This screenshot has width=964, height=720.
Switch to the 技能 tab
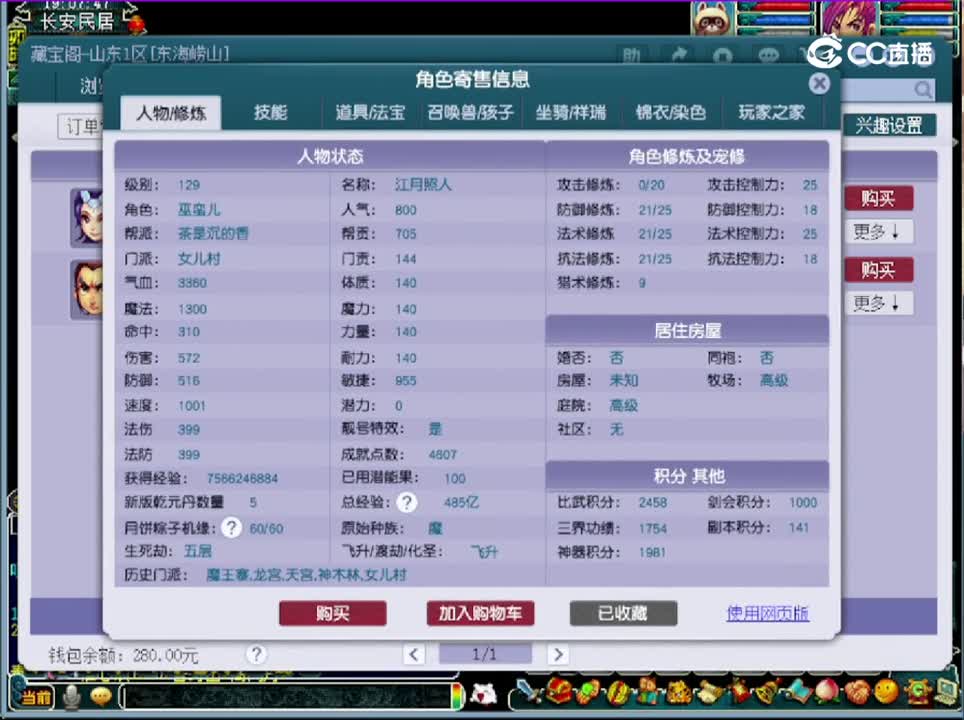(x=269, y=113)
